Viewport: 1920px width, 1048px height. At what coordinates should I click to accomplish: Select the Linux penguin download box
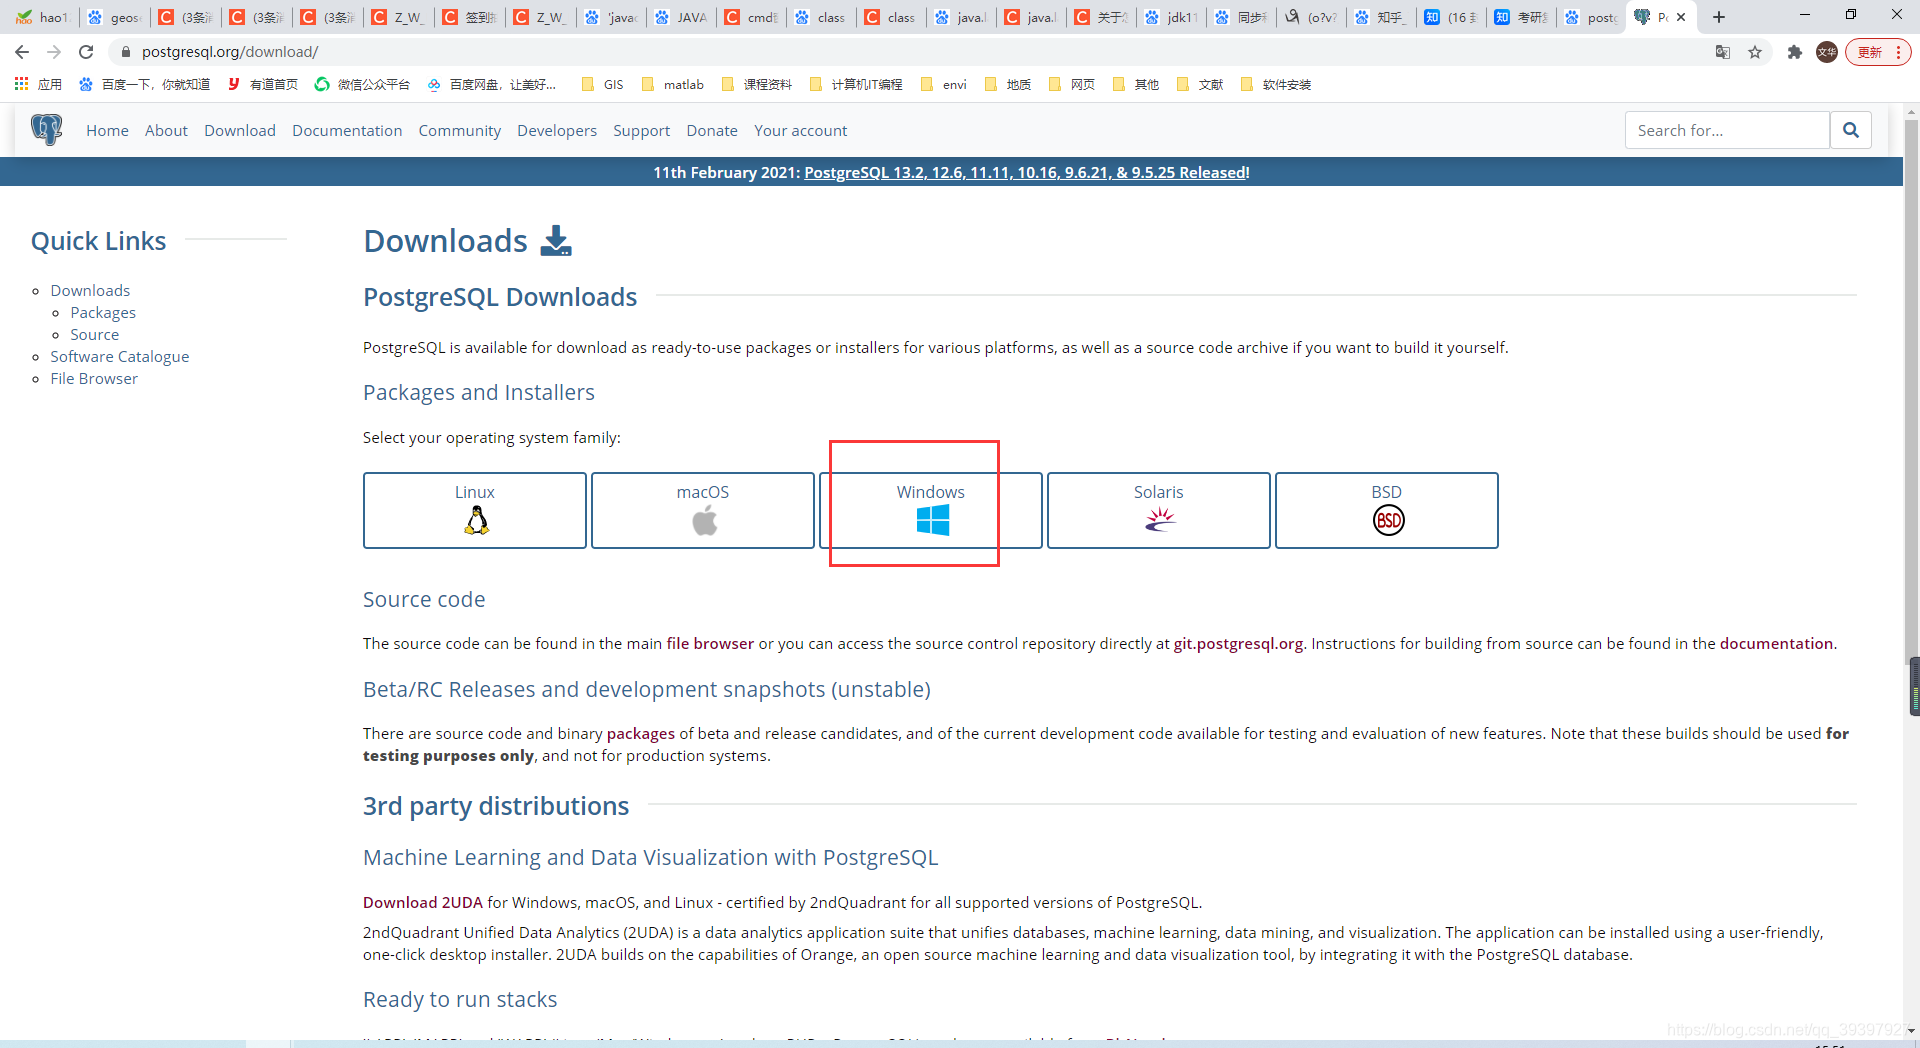(x=475, y=510)
